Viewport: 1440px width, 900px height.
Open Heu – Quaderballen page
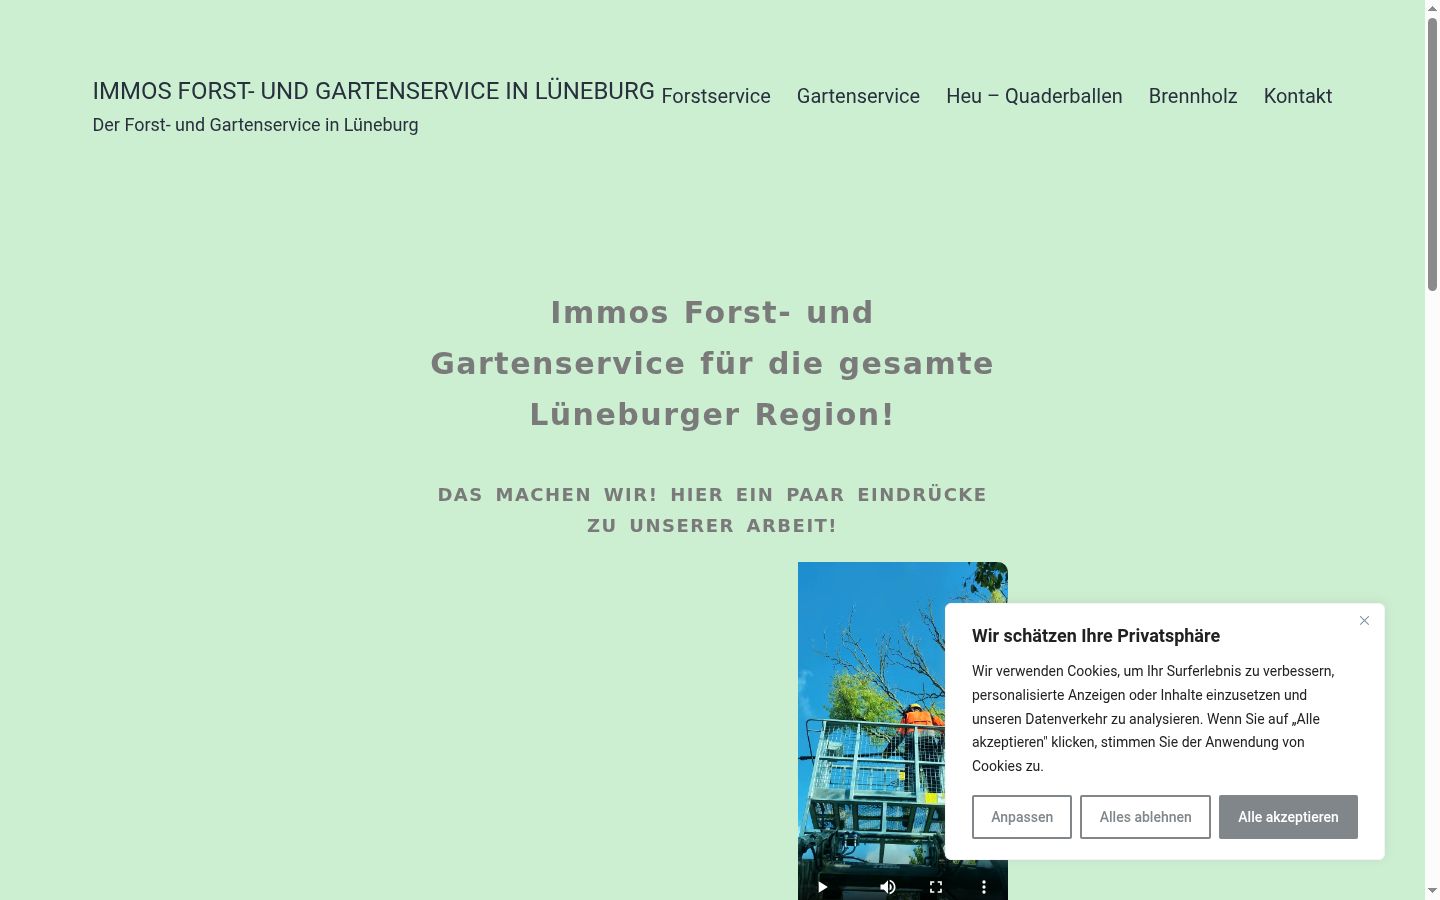[1034, 96]
